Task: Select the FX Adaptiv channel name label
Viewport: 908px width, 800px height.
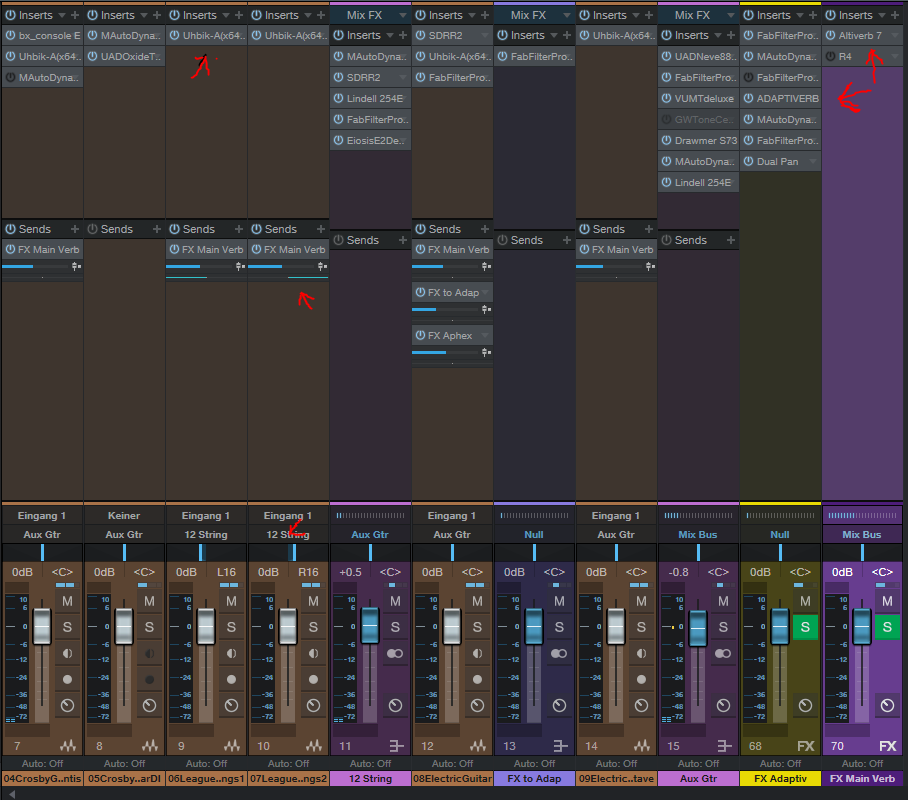Action: 780,779
